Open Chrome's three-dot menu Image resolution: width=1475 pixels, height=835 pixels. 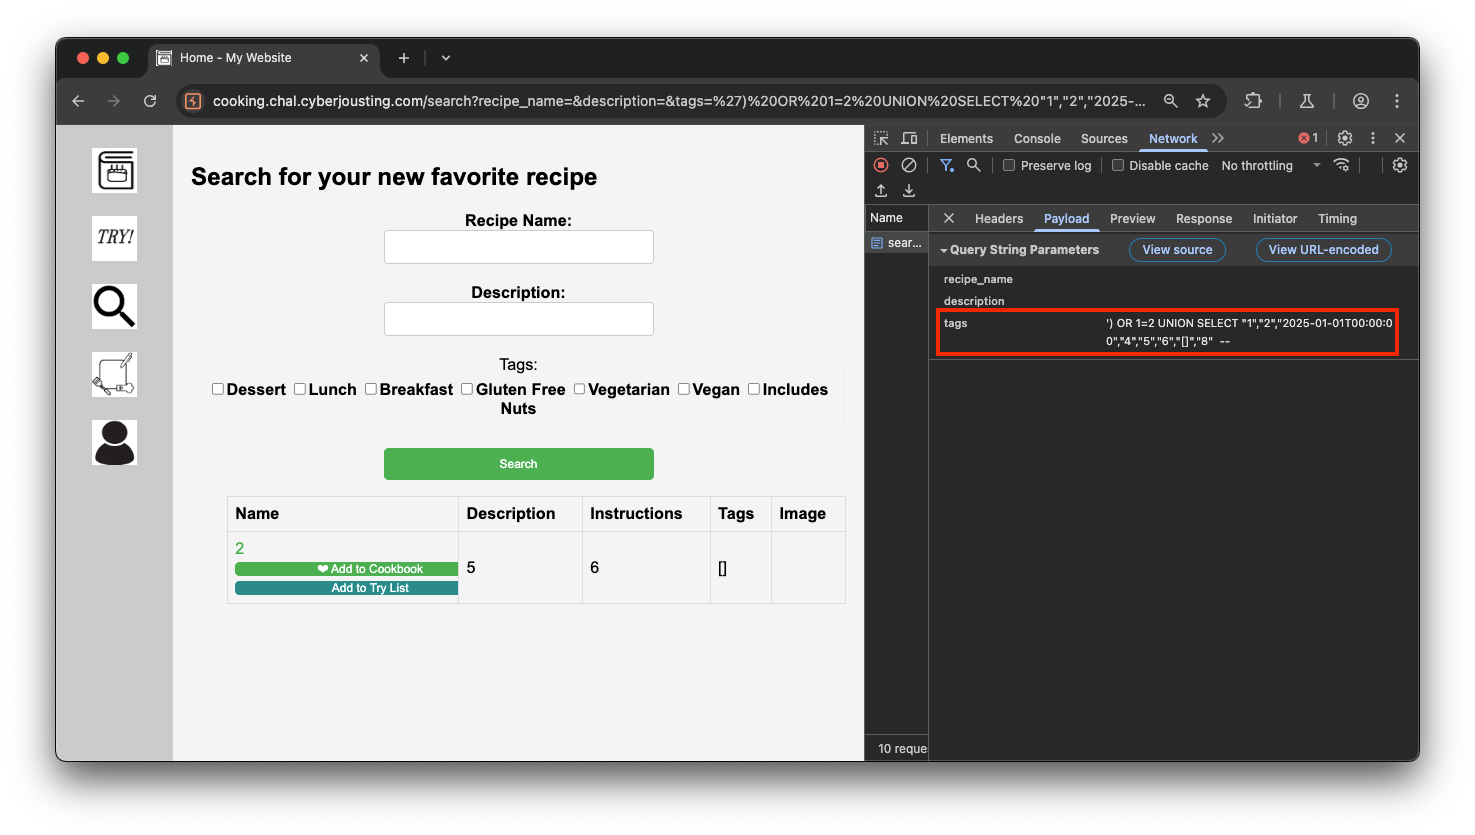pyautogui.click(x=1397, y=101)
